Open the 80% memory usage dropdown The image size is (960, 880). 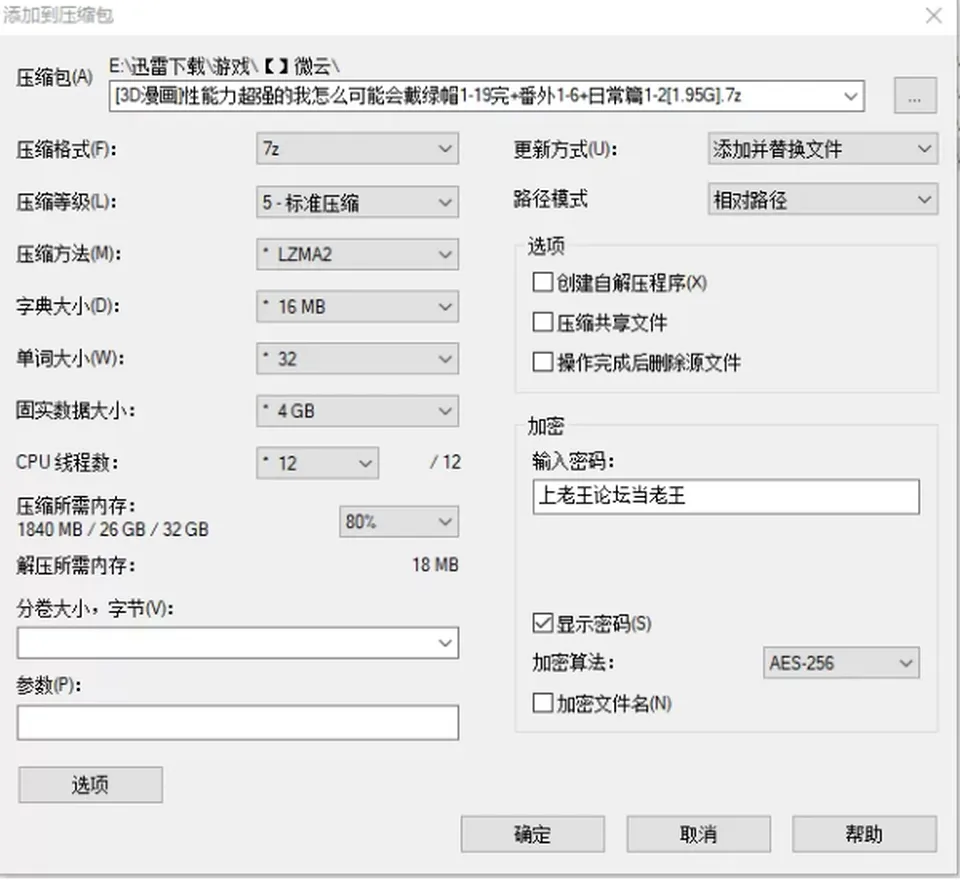coord(399,522)
